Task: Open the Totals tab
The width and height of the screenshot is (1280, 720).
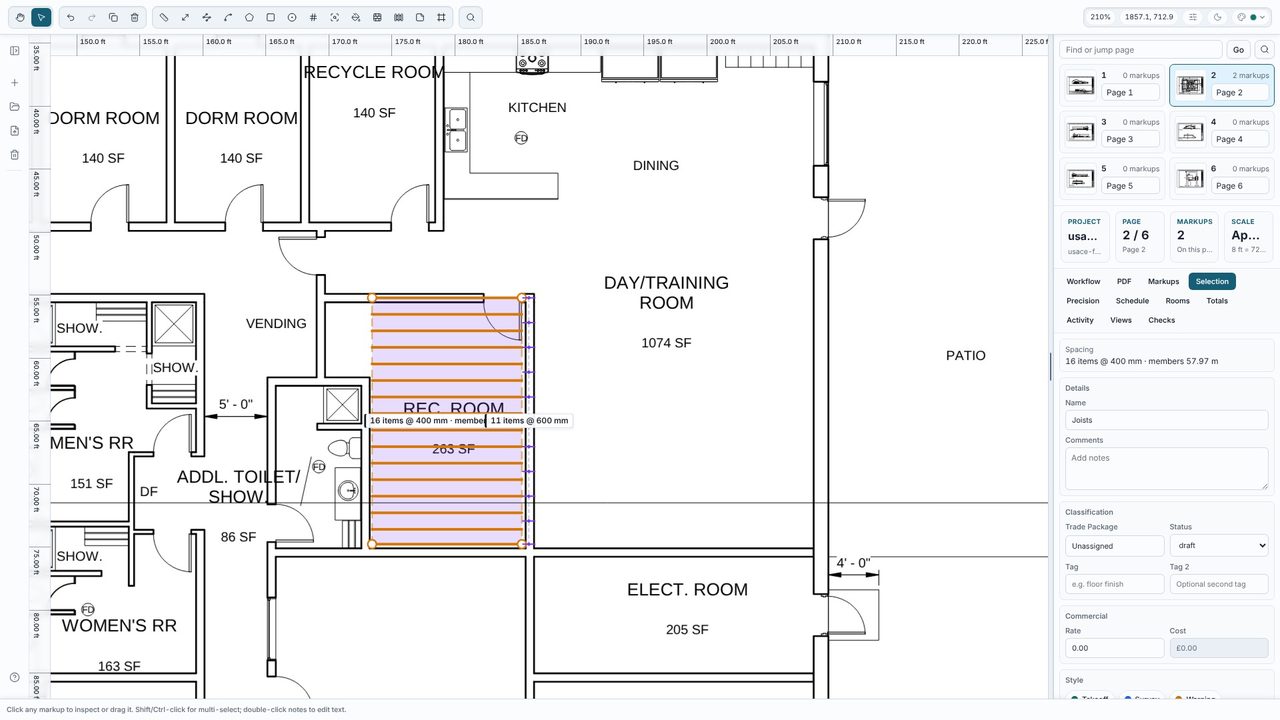Action: (1217, 301)
